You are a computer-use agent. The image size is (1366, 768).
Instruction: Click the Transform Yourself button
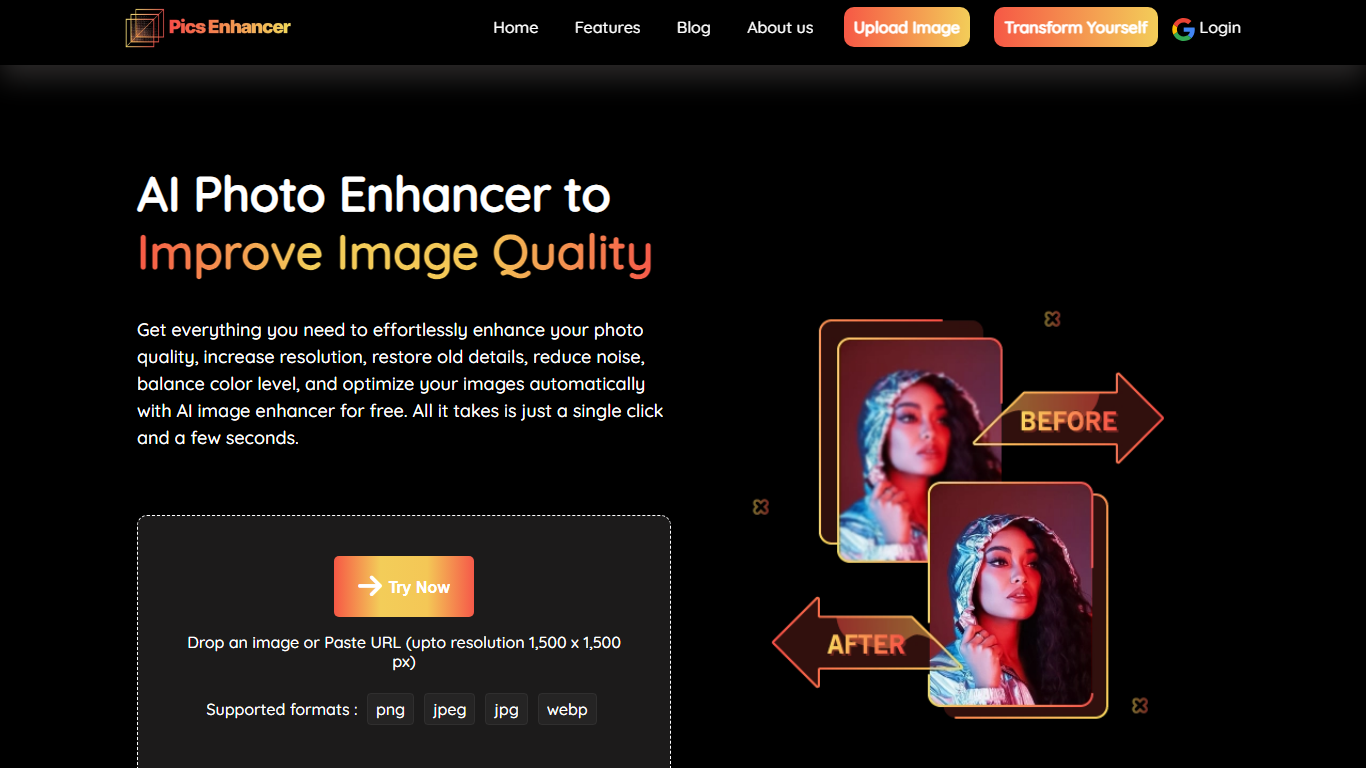click(1075, 27)
